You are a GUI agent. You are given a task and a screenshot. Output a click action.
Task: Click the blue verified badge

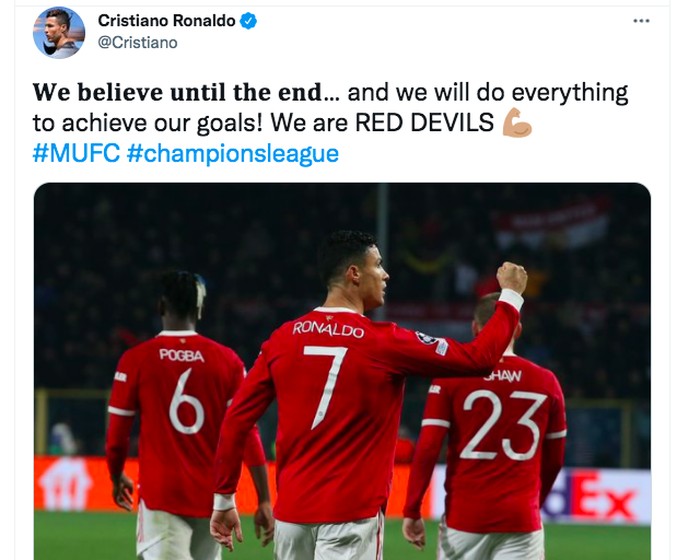pyautogui.click(x=249, y=21)
